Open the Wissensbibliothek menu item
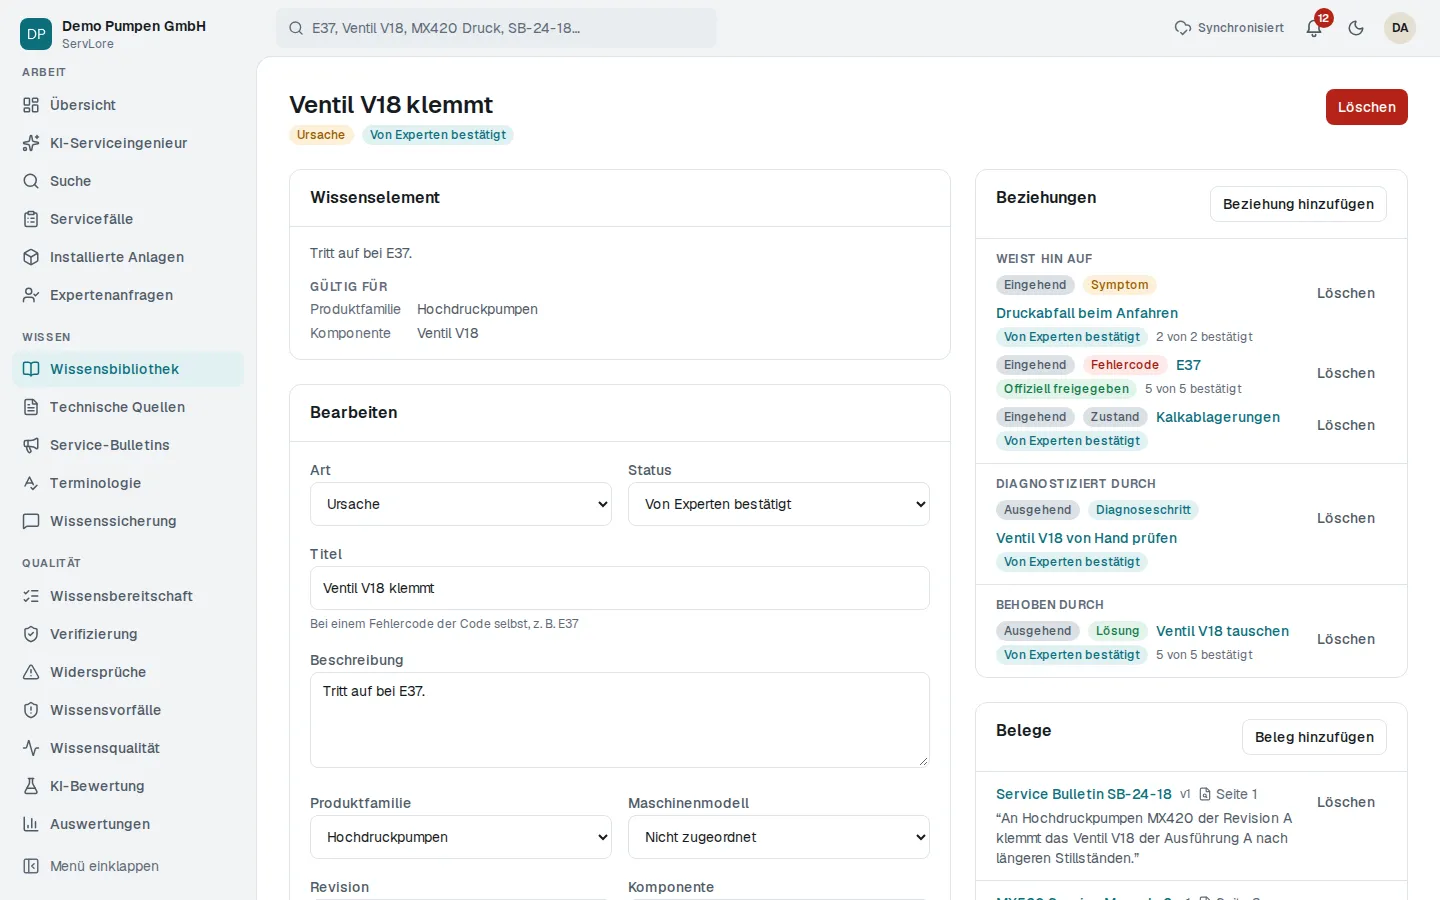Image resolution: width=1440 pixels, height=900 pixels. 128,369
